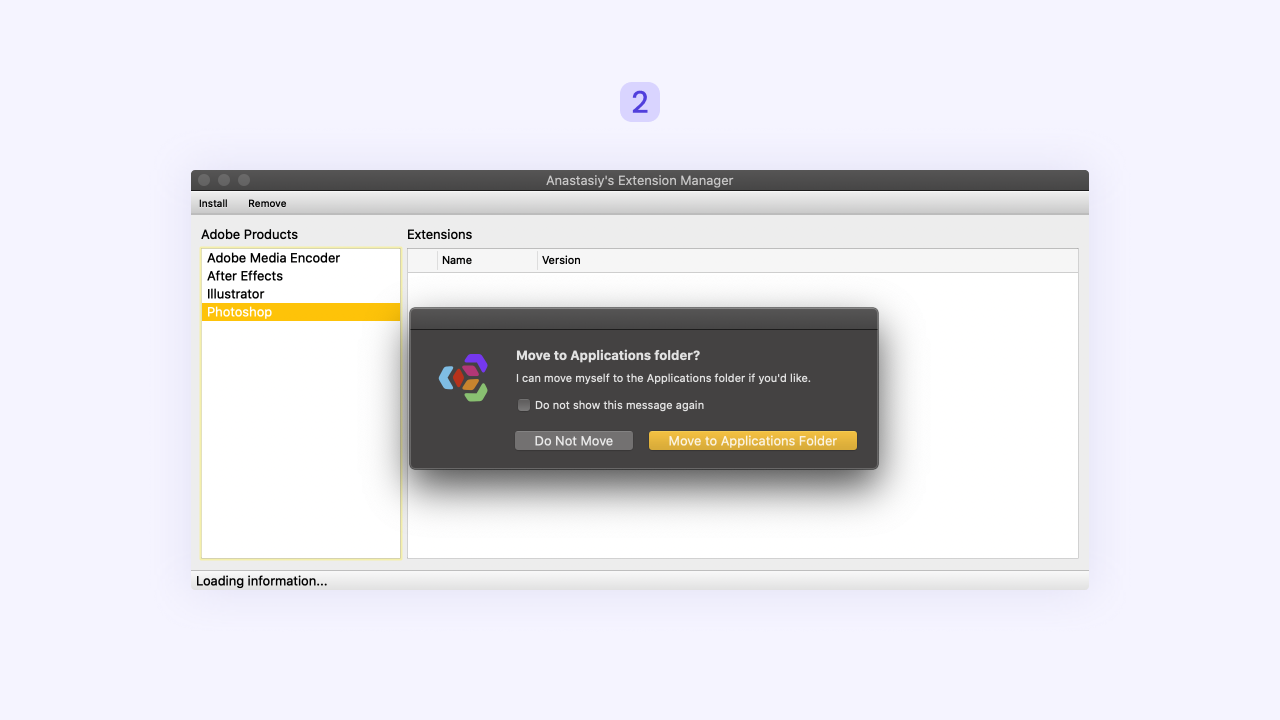
Task: Click the Extension Manager app icon in dialog
Action: point(464,378)
